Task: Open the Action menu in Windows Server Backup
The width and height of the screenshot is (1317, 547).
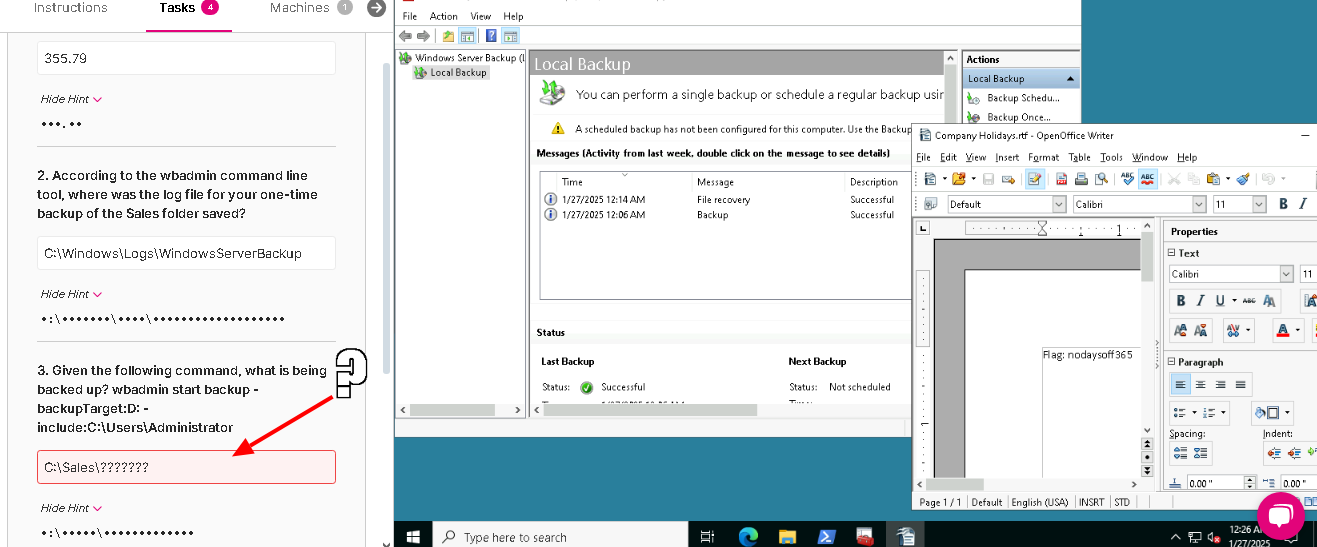Action: pos(443,16)
